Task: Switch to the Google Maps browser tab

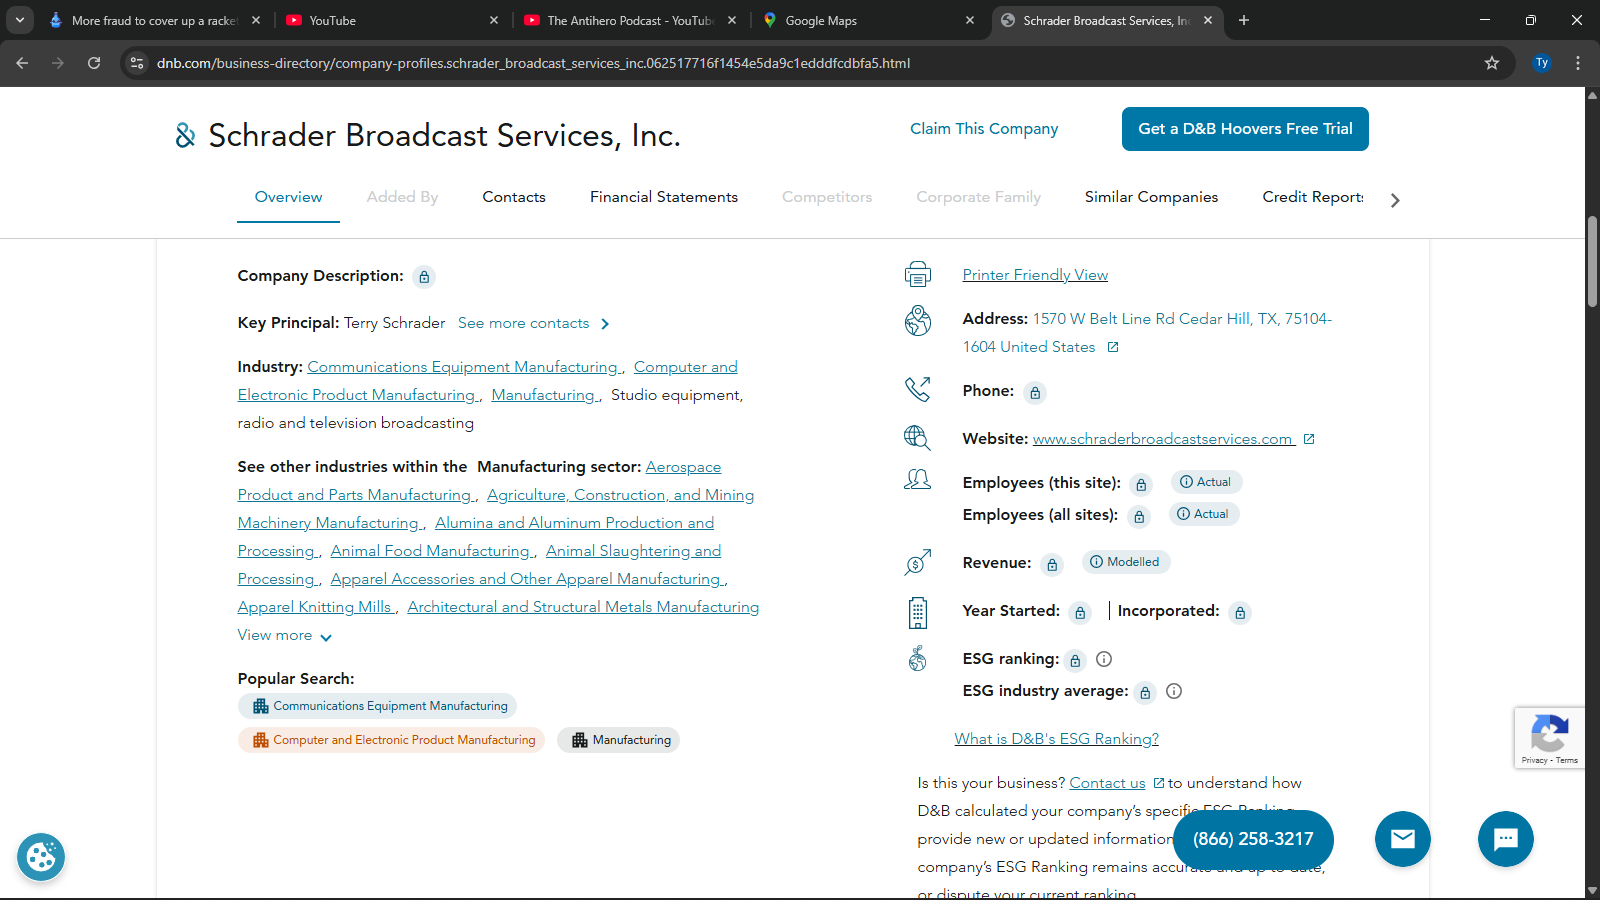Action: pos(868,20)
